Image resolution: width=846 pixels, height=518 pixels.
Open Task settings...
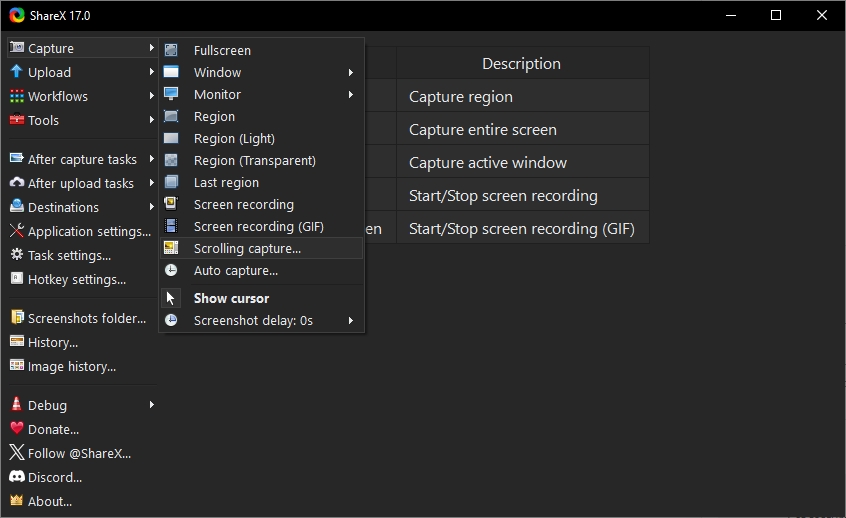pyautogui.click(x=82, y=255)
